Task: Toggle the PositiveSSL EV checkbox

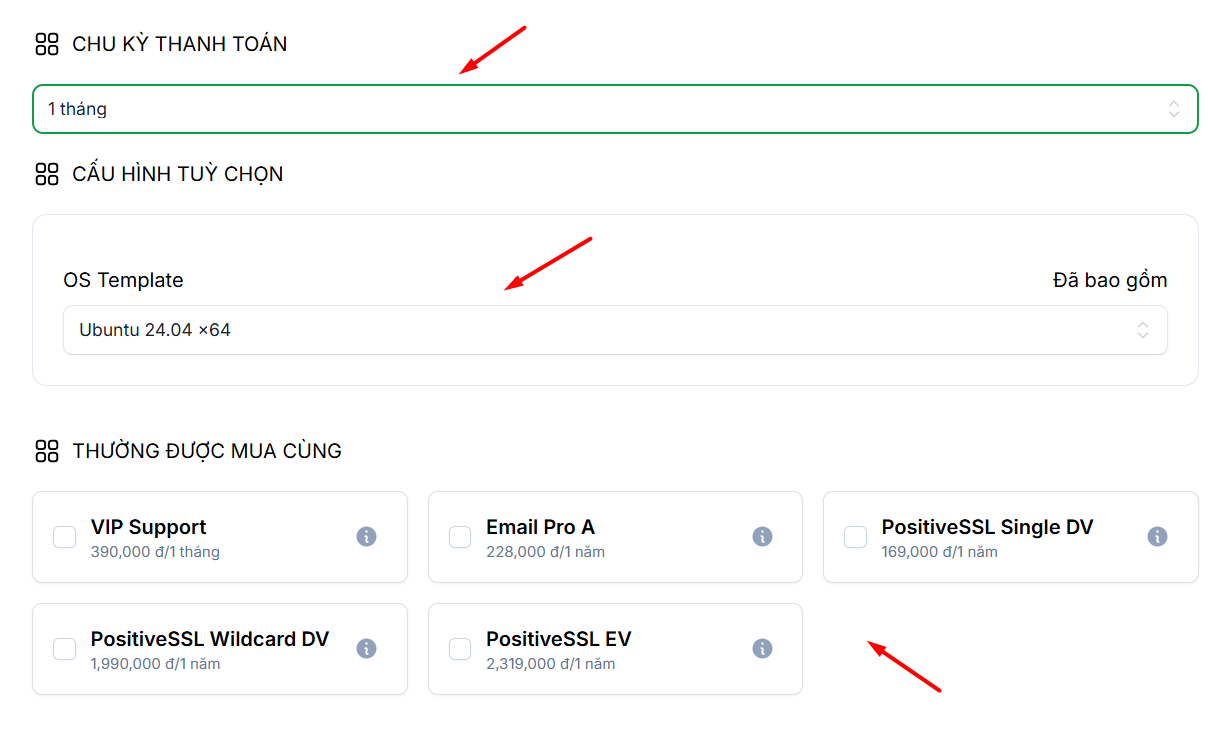Action: 460,649
